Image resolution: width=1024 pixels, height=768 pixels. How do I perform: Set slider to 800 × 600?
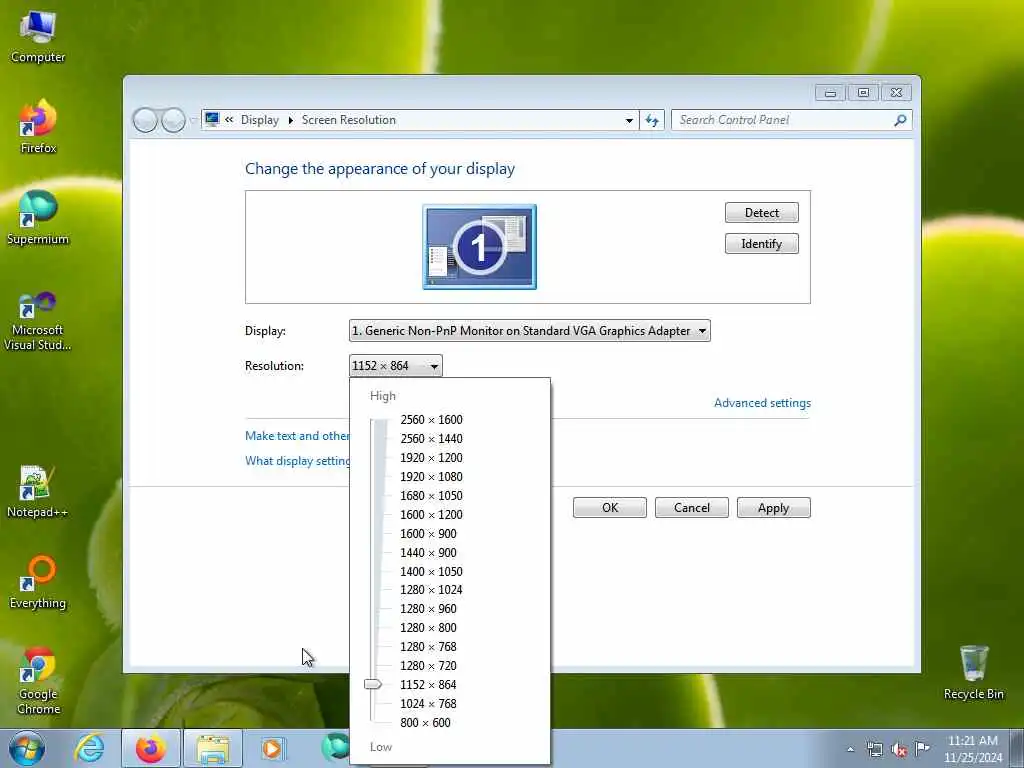(x=425, y=722)
